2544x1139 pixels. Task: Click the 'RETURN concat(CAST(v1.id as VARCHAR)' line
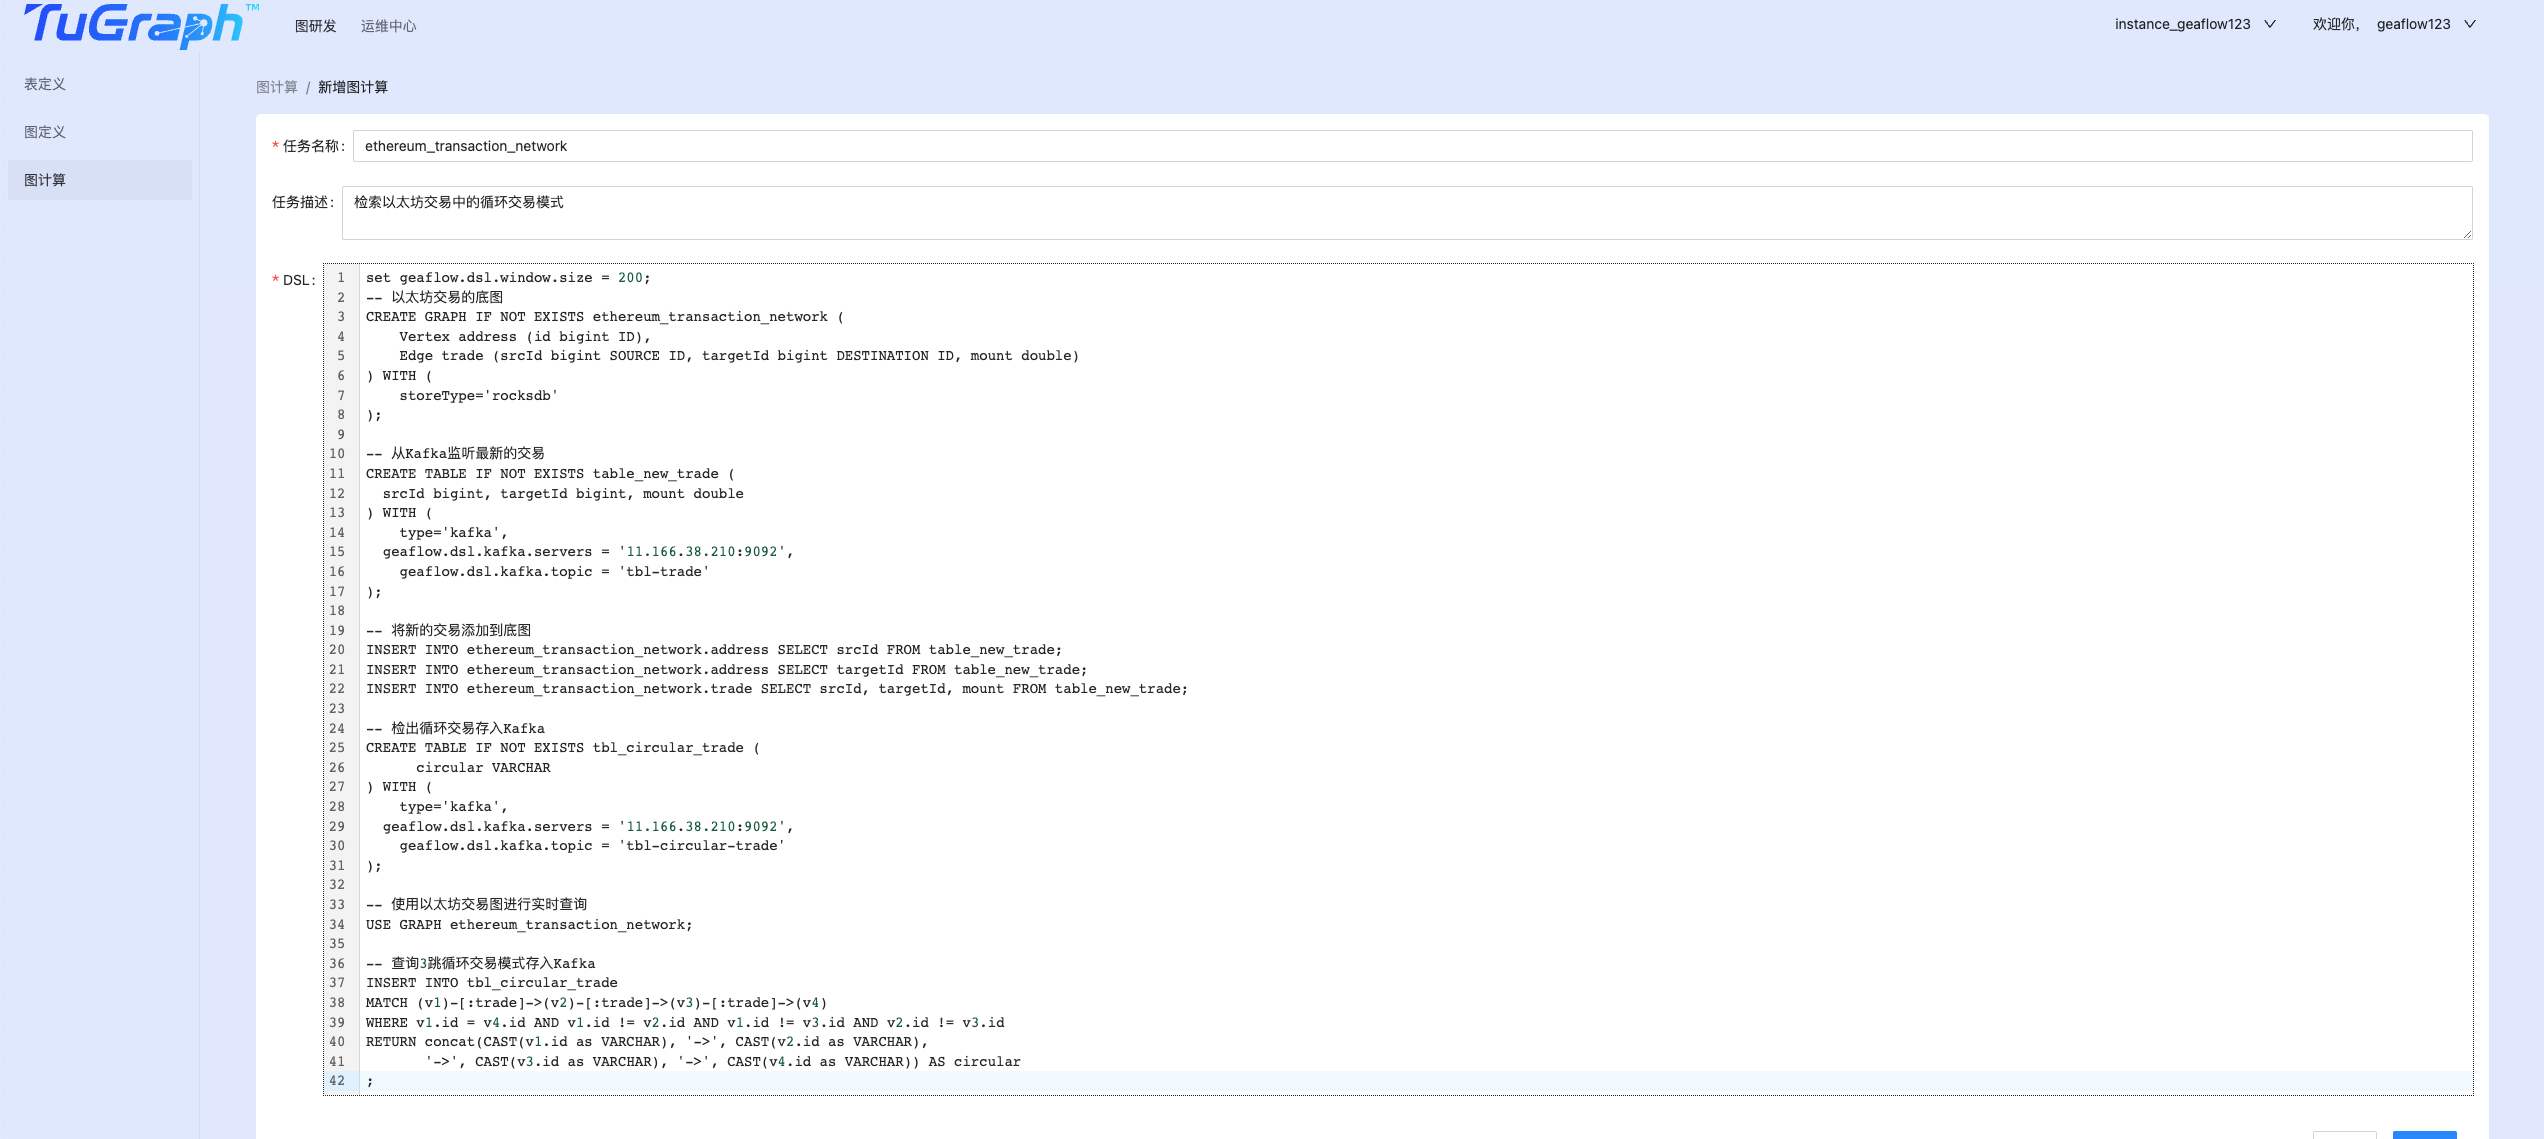tap(647, 1042)
